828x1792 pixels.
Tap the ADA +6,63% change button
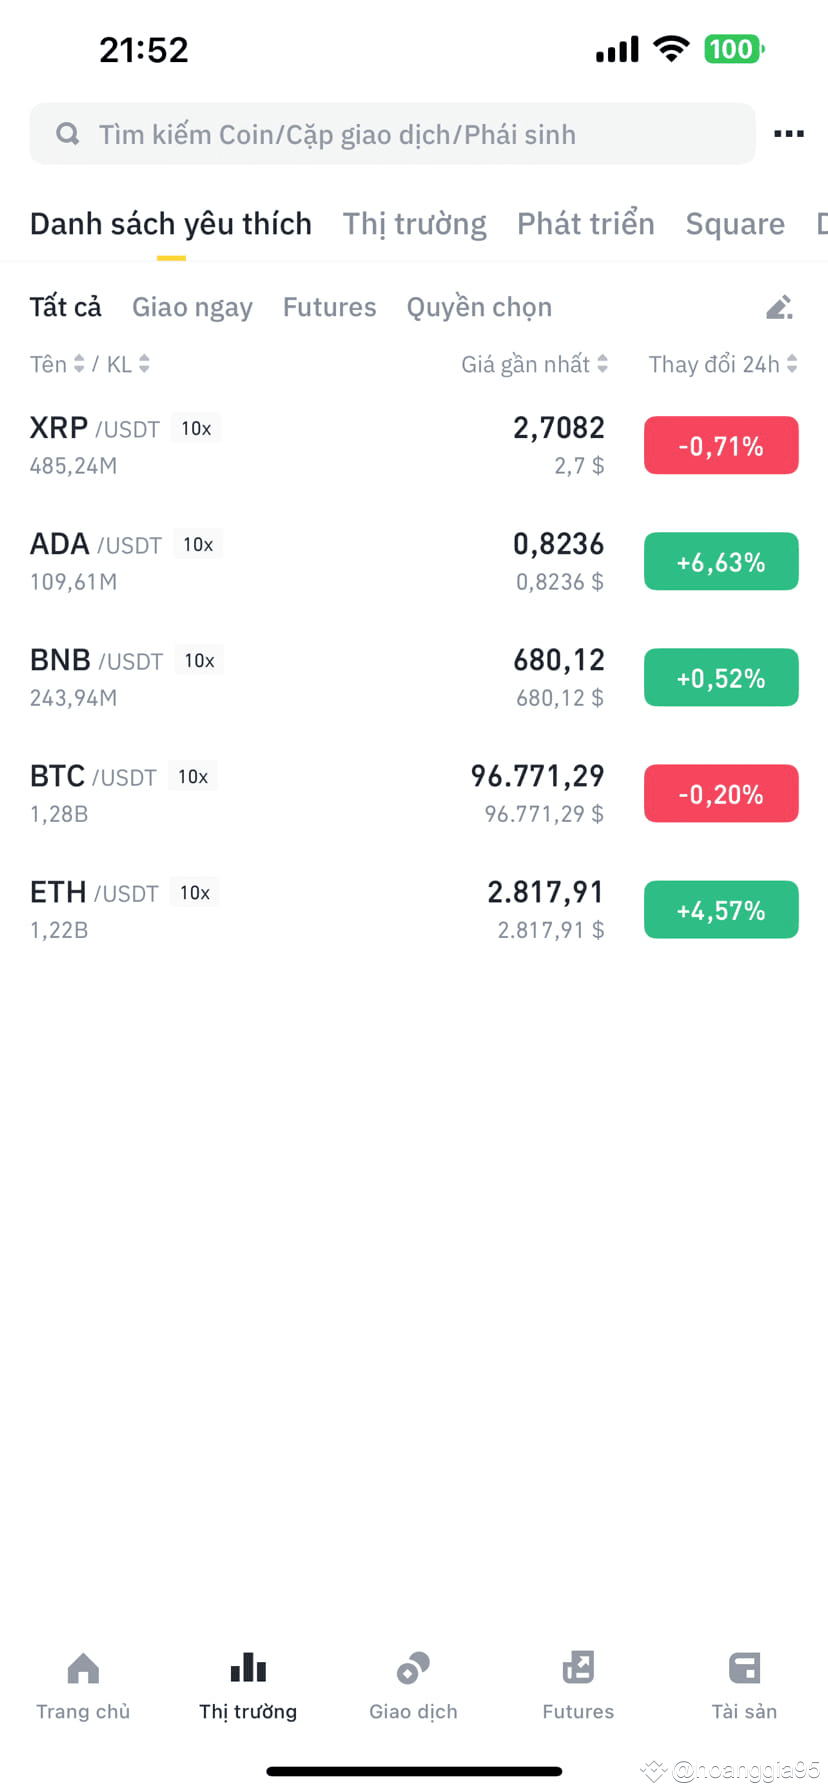720,561
